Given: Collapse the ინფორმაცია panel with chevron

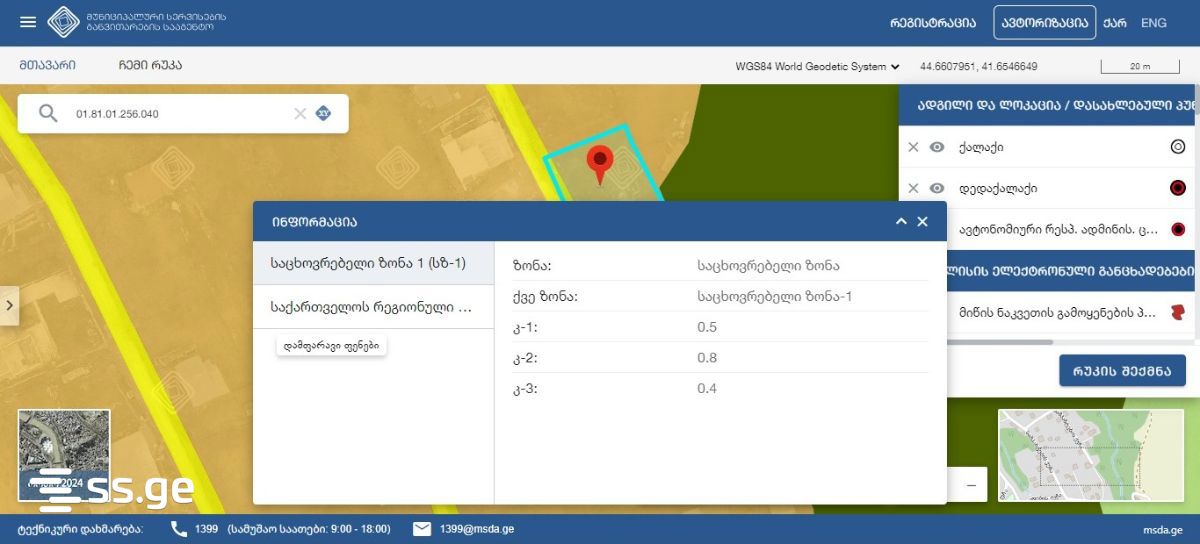Looking at the screenshot, I should pyautogui.click(x=901, y=221).
